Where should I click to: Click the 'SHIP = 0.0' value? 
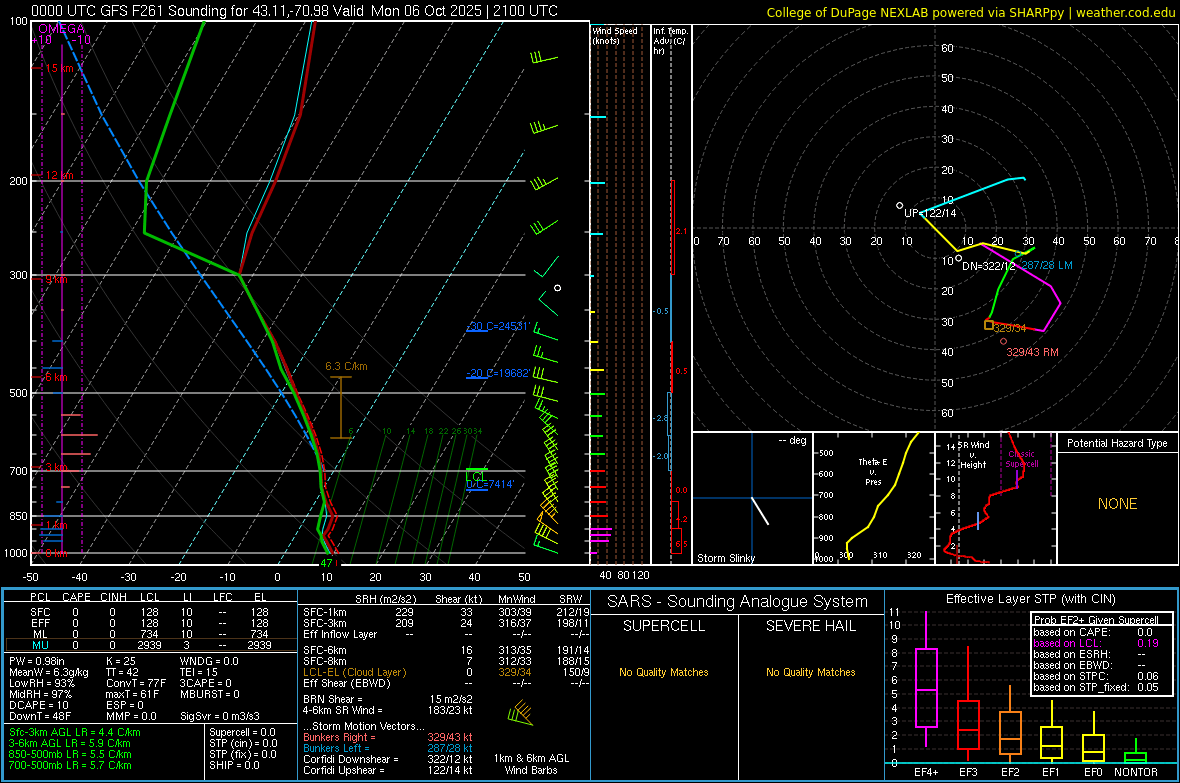coord(234,765)
